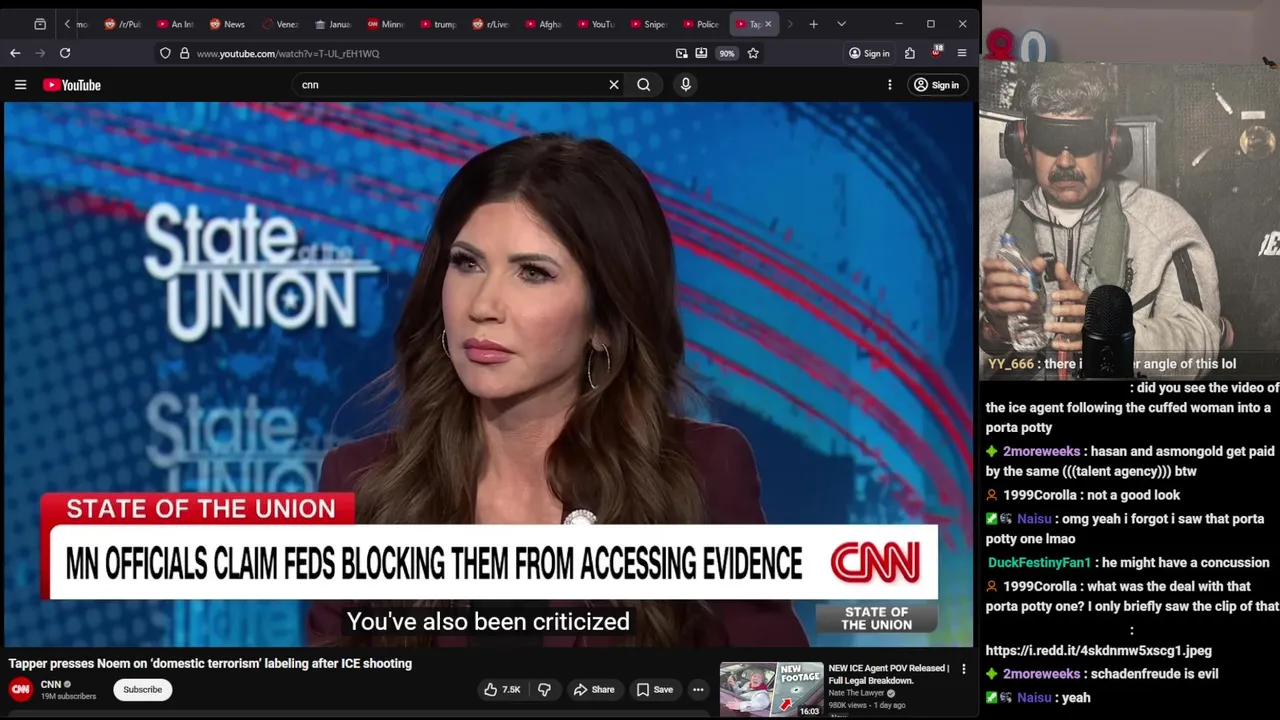Open the Firefox View tab icon
The width and height of the screenshot is (1280, 720).
coord(40,24)
